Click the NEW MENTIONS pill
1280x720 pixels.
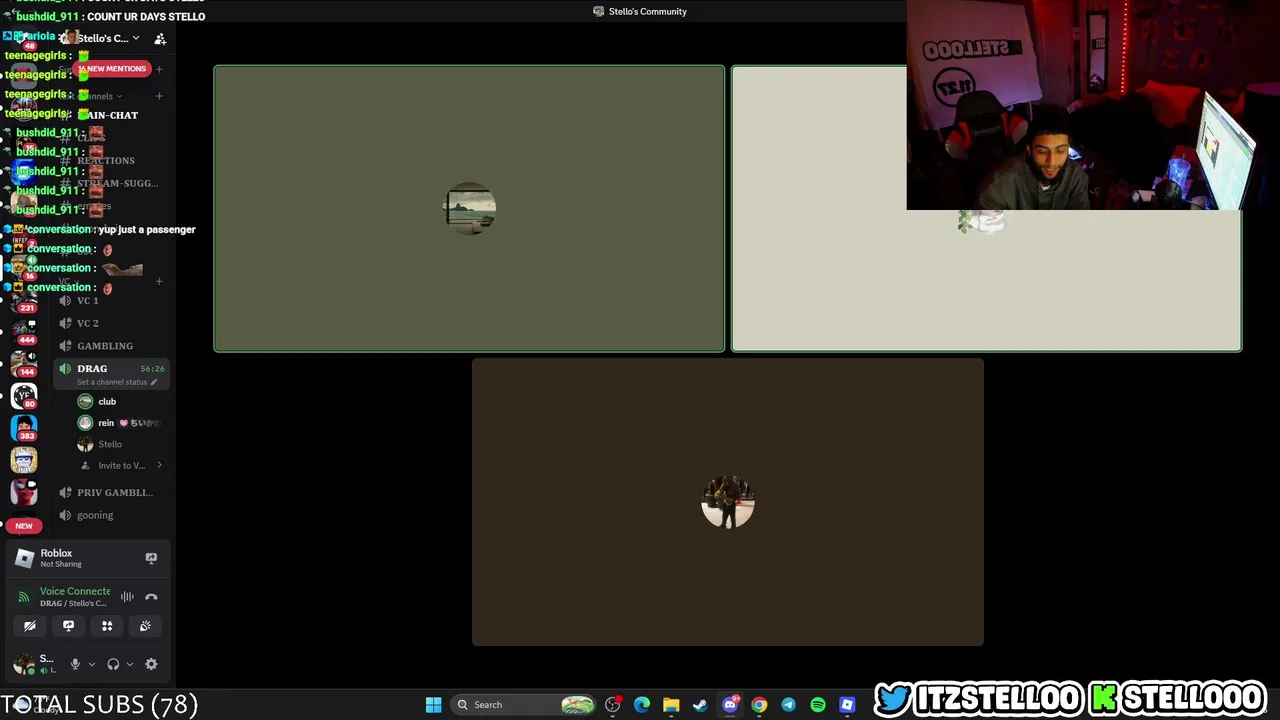pos(113,68)
